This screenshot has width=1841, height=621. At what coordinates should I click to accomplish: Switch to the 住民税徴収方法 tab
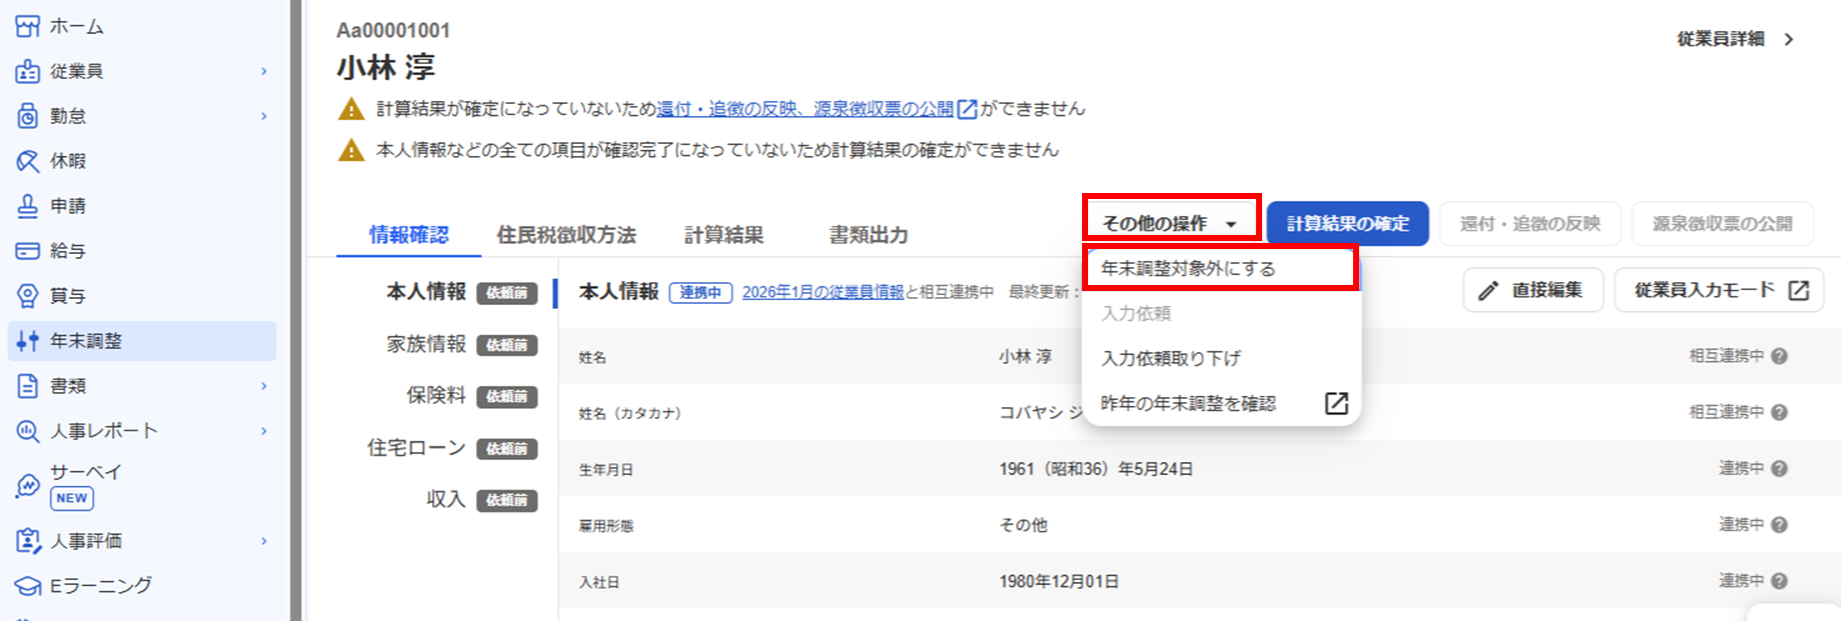coord(566,235)
